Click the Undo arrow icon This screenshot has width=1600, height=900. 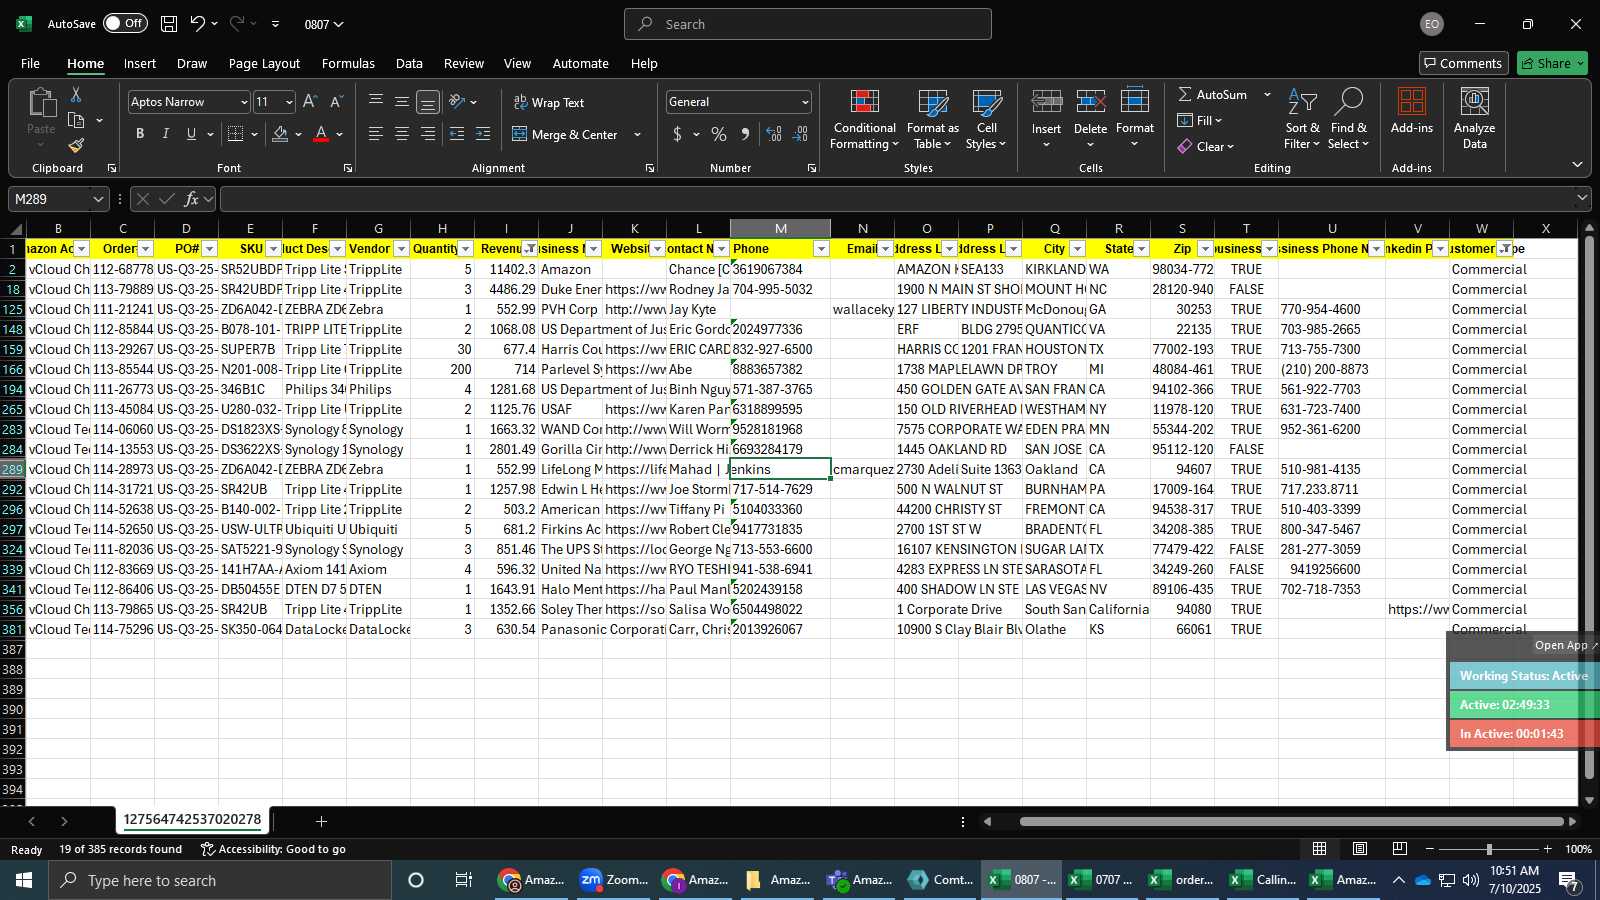198,24
